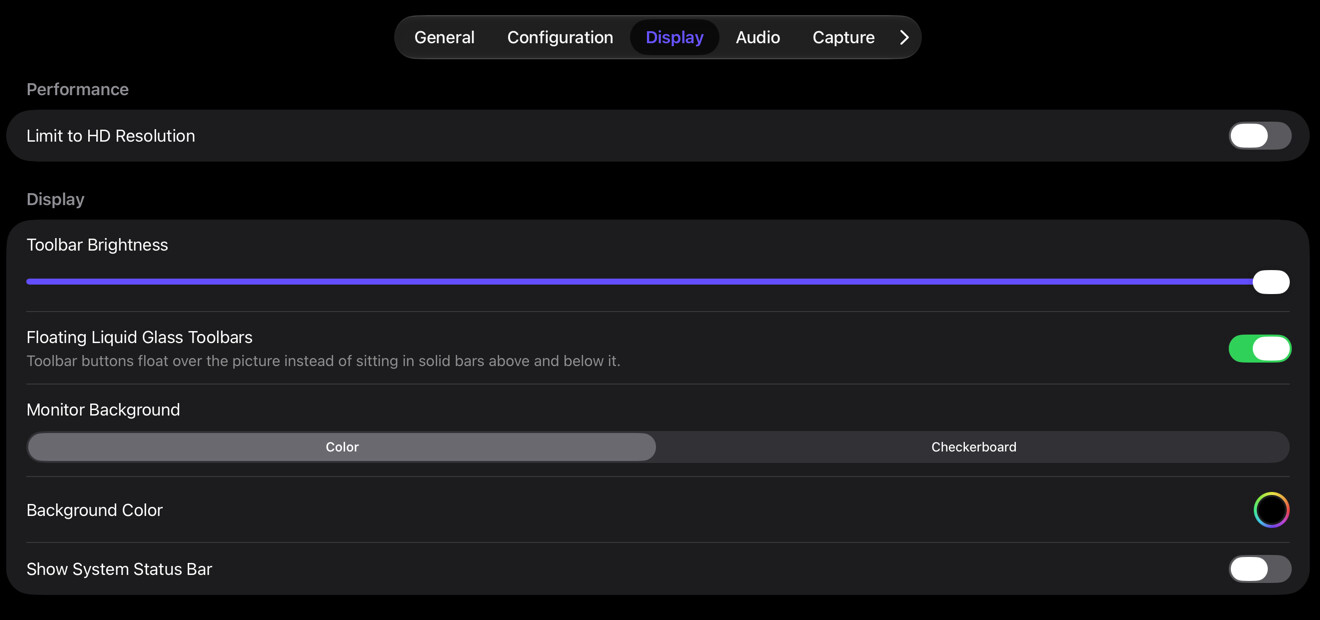Image resolution: width=1320 pixels, height=620 pixels.
Task: Click the Background Color label
Action: [94, 510]
